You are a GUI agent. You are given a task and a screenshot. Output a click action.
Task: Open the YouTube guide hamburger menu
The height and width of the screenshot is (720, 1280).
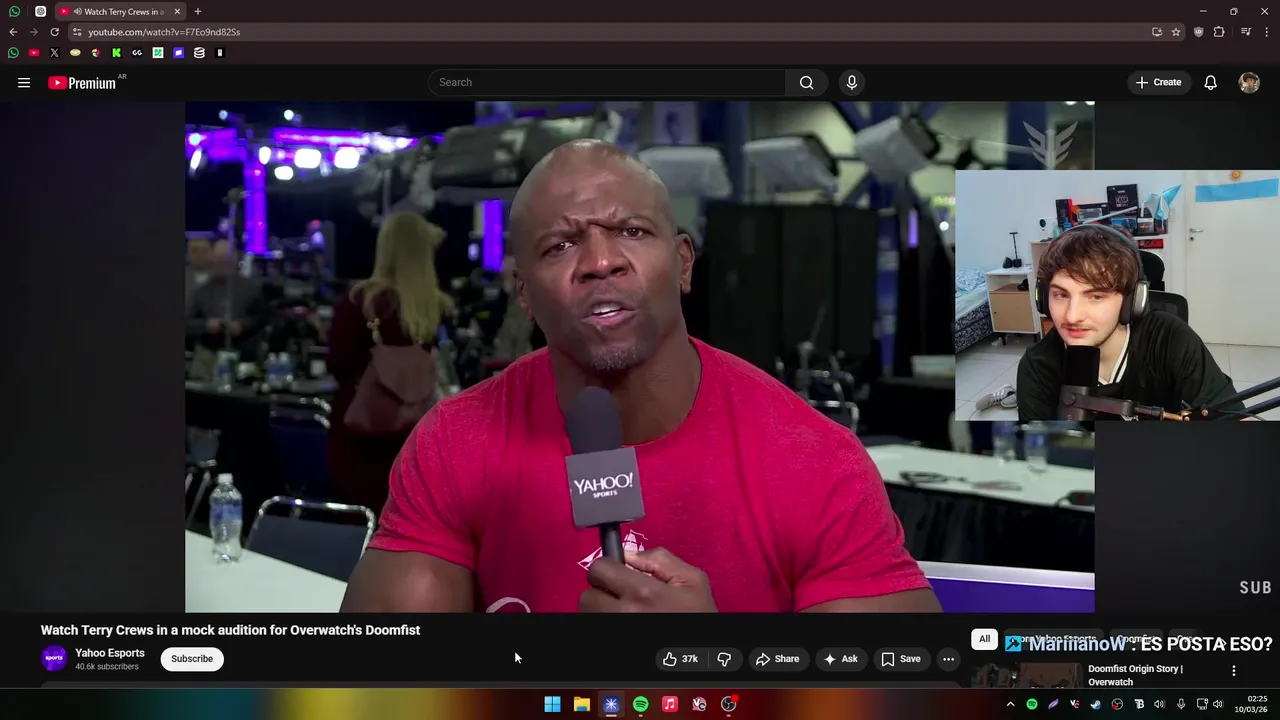pos(24,83)
